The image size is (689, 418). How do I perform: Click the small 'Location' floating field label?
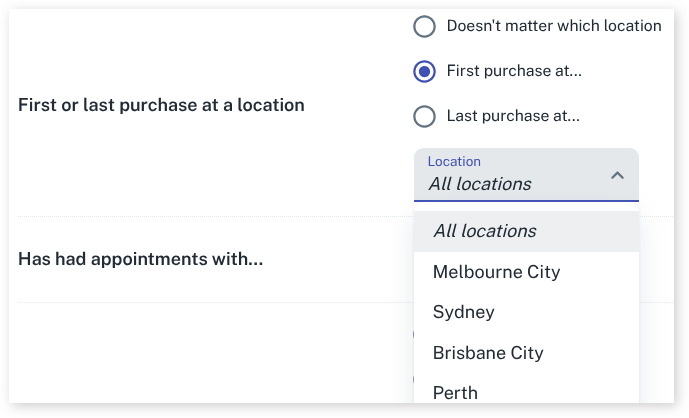coord(454,161)
